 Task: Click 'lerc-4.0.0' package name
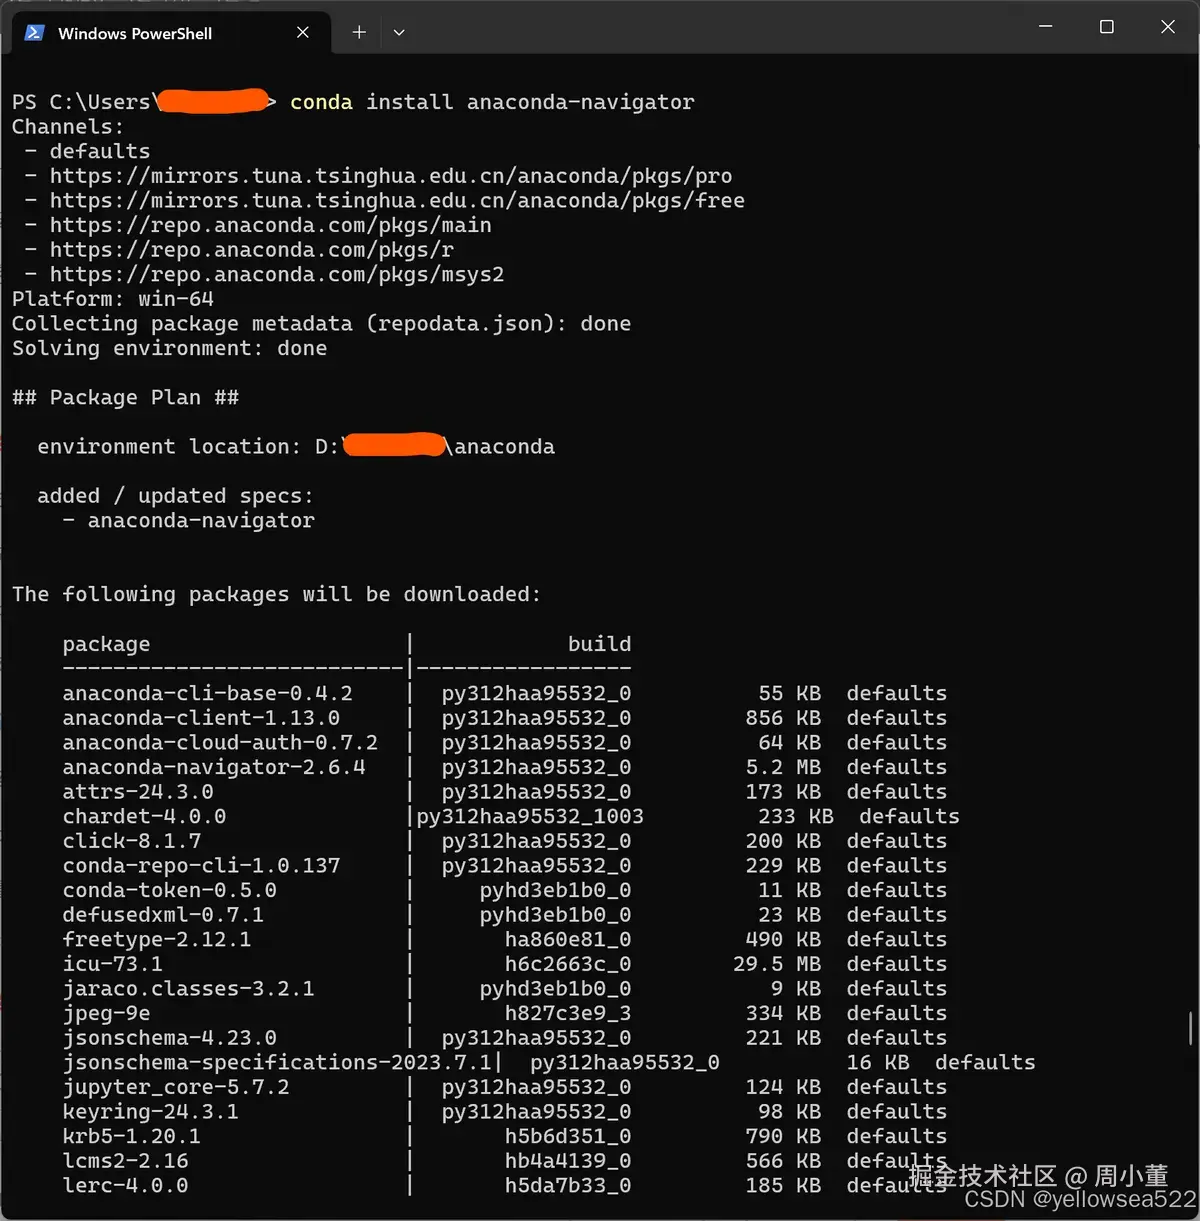click(x=125, y=1185)
